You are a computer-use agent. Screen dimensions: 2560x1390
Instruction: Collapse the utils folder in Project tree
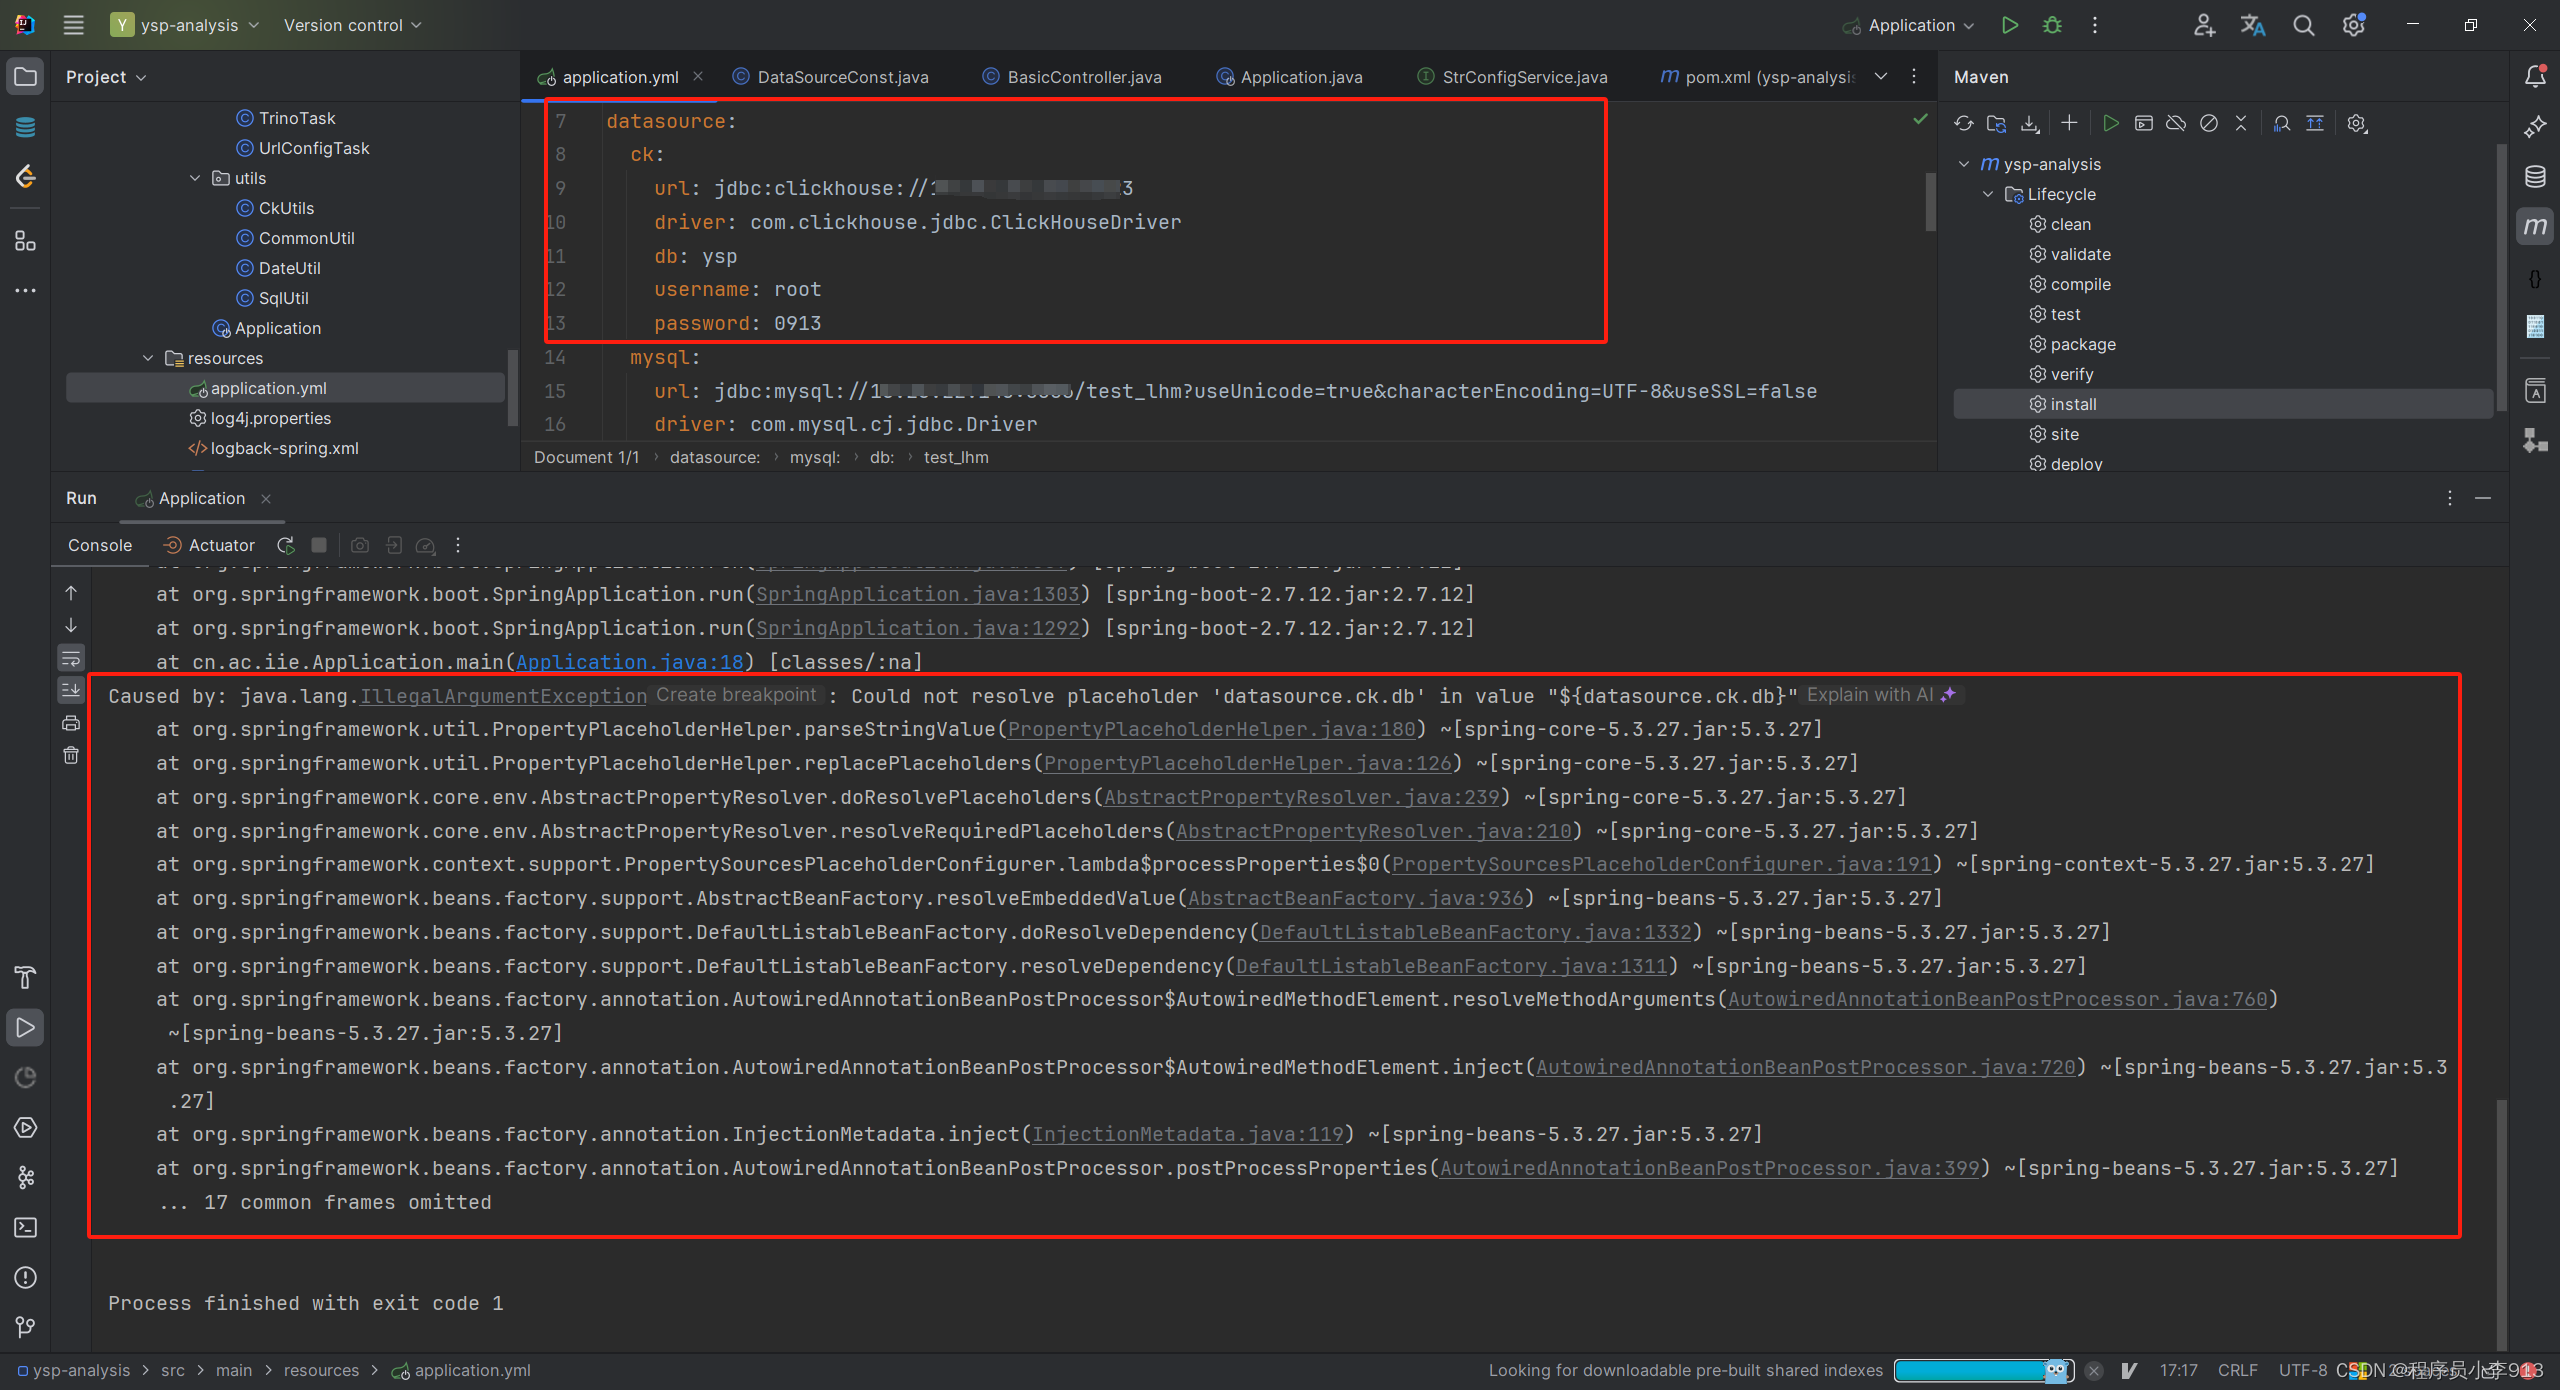(195, 178)
